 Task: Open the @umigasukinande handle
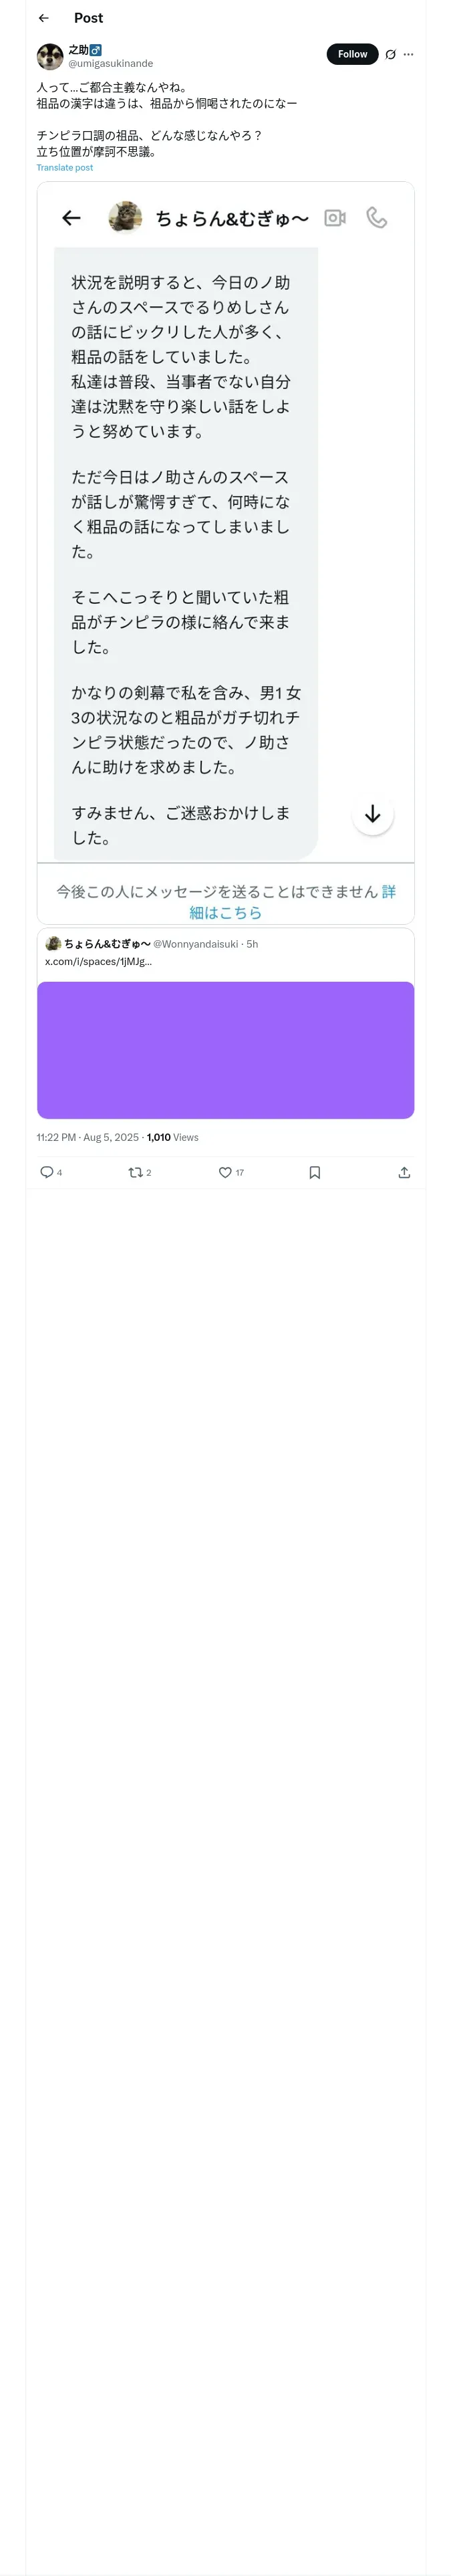coord(110,63)
